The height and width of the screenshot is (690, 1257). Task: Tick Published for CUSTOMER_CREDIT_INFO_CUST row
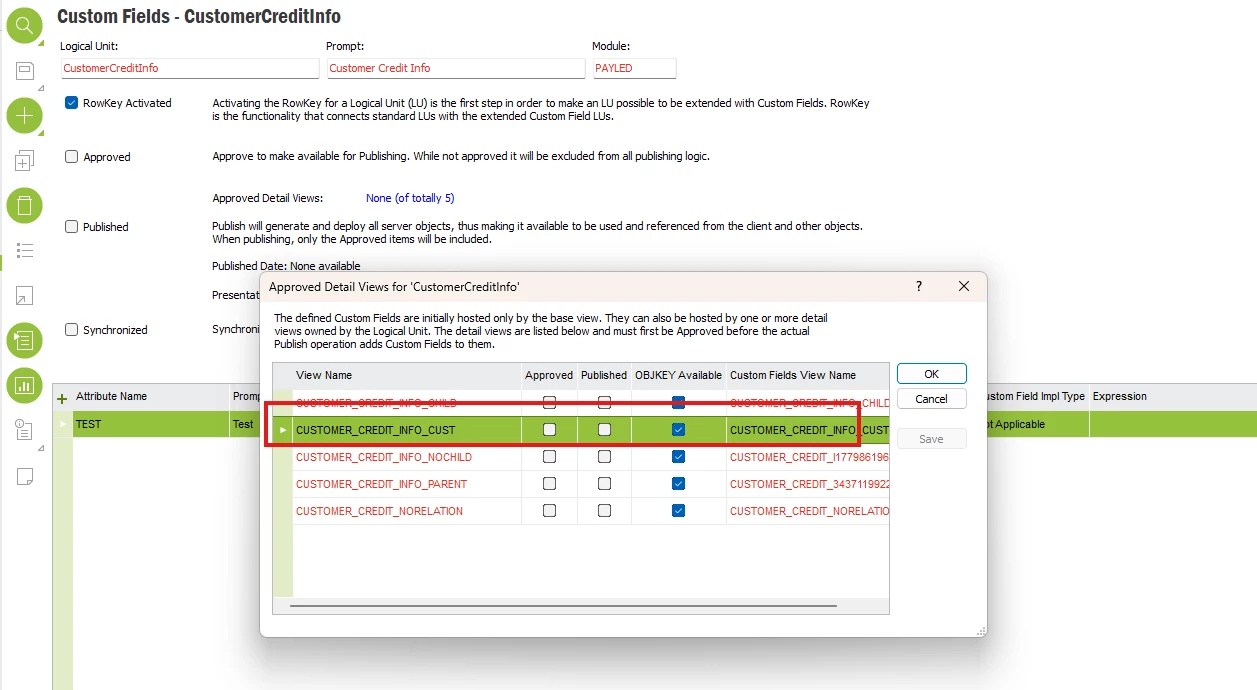pos(604,430)
